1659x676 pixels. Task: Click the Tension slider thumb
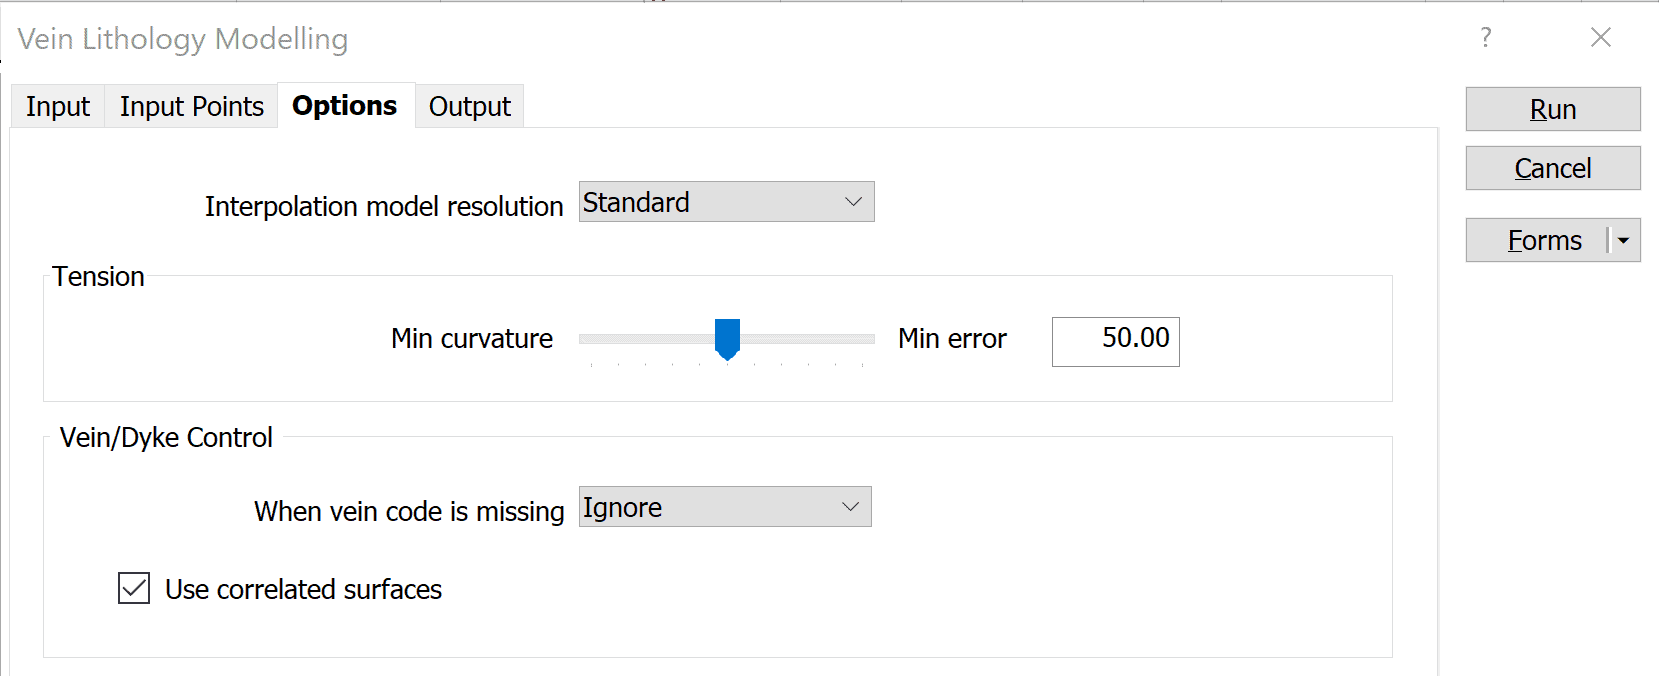pos(727,338)
